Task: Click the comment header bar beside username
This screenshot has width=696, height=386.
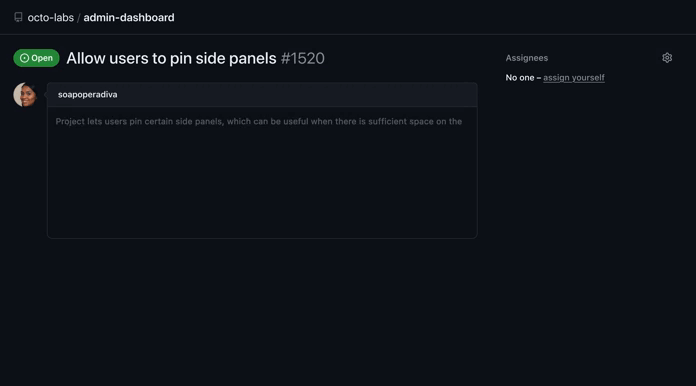Action: (x=297, y=95)
